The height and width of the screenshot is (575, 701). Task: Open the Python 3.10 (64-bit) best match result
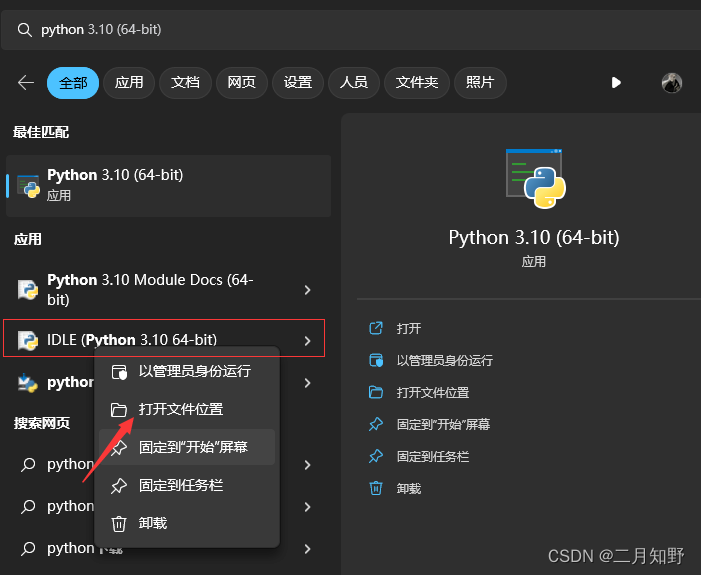pyautogui.click(x=169, y=186)
